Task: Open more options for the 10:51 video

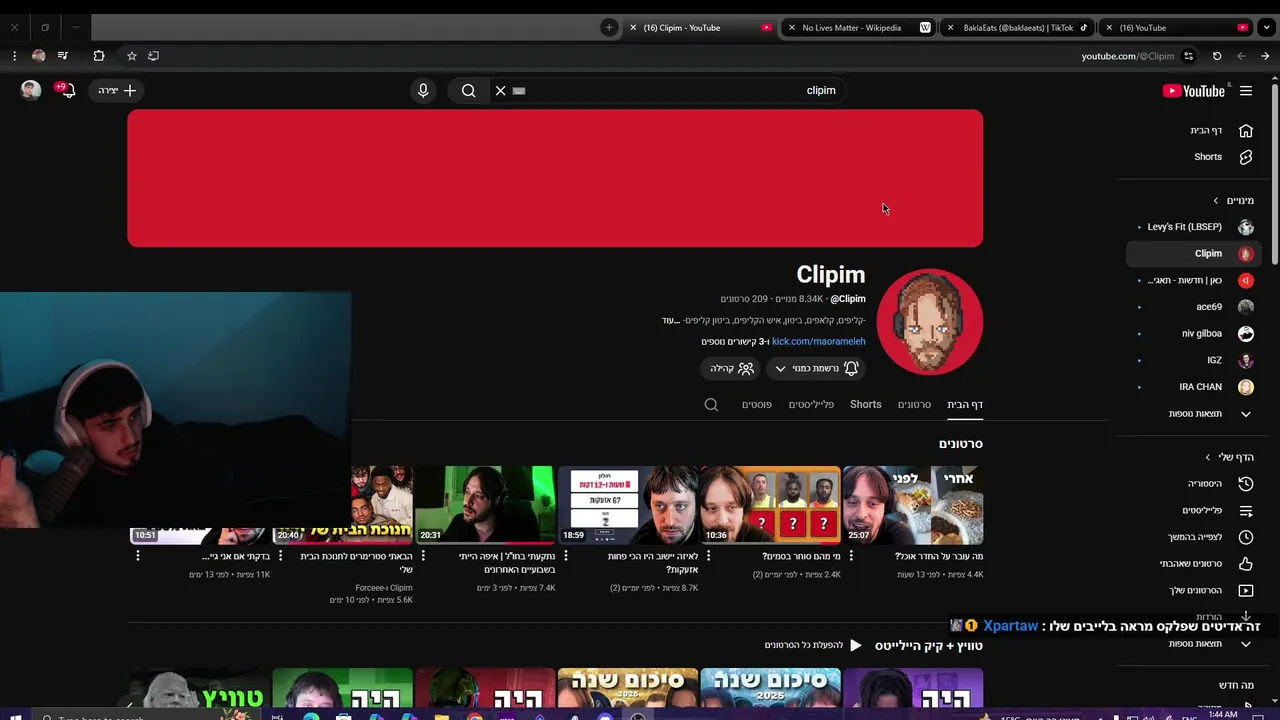Action: (x=138, y=557)
